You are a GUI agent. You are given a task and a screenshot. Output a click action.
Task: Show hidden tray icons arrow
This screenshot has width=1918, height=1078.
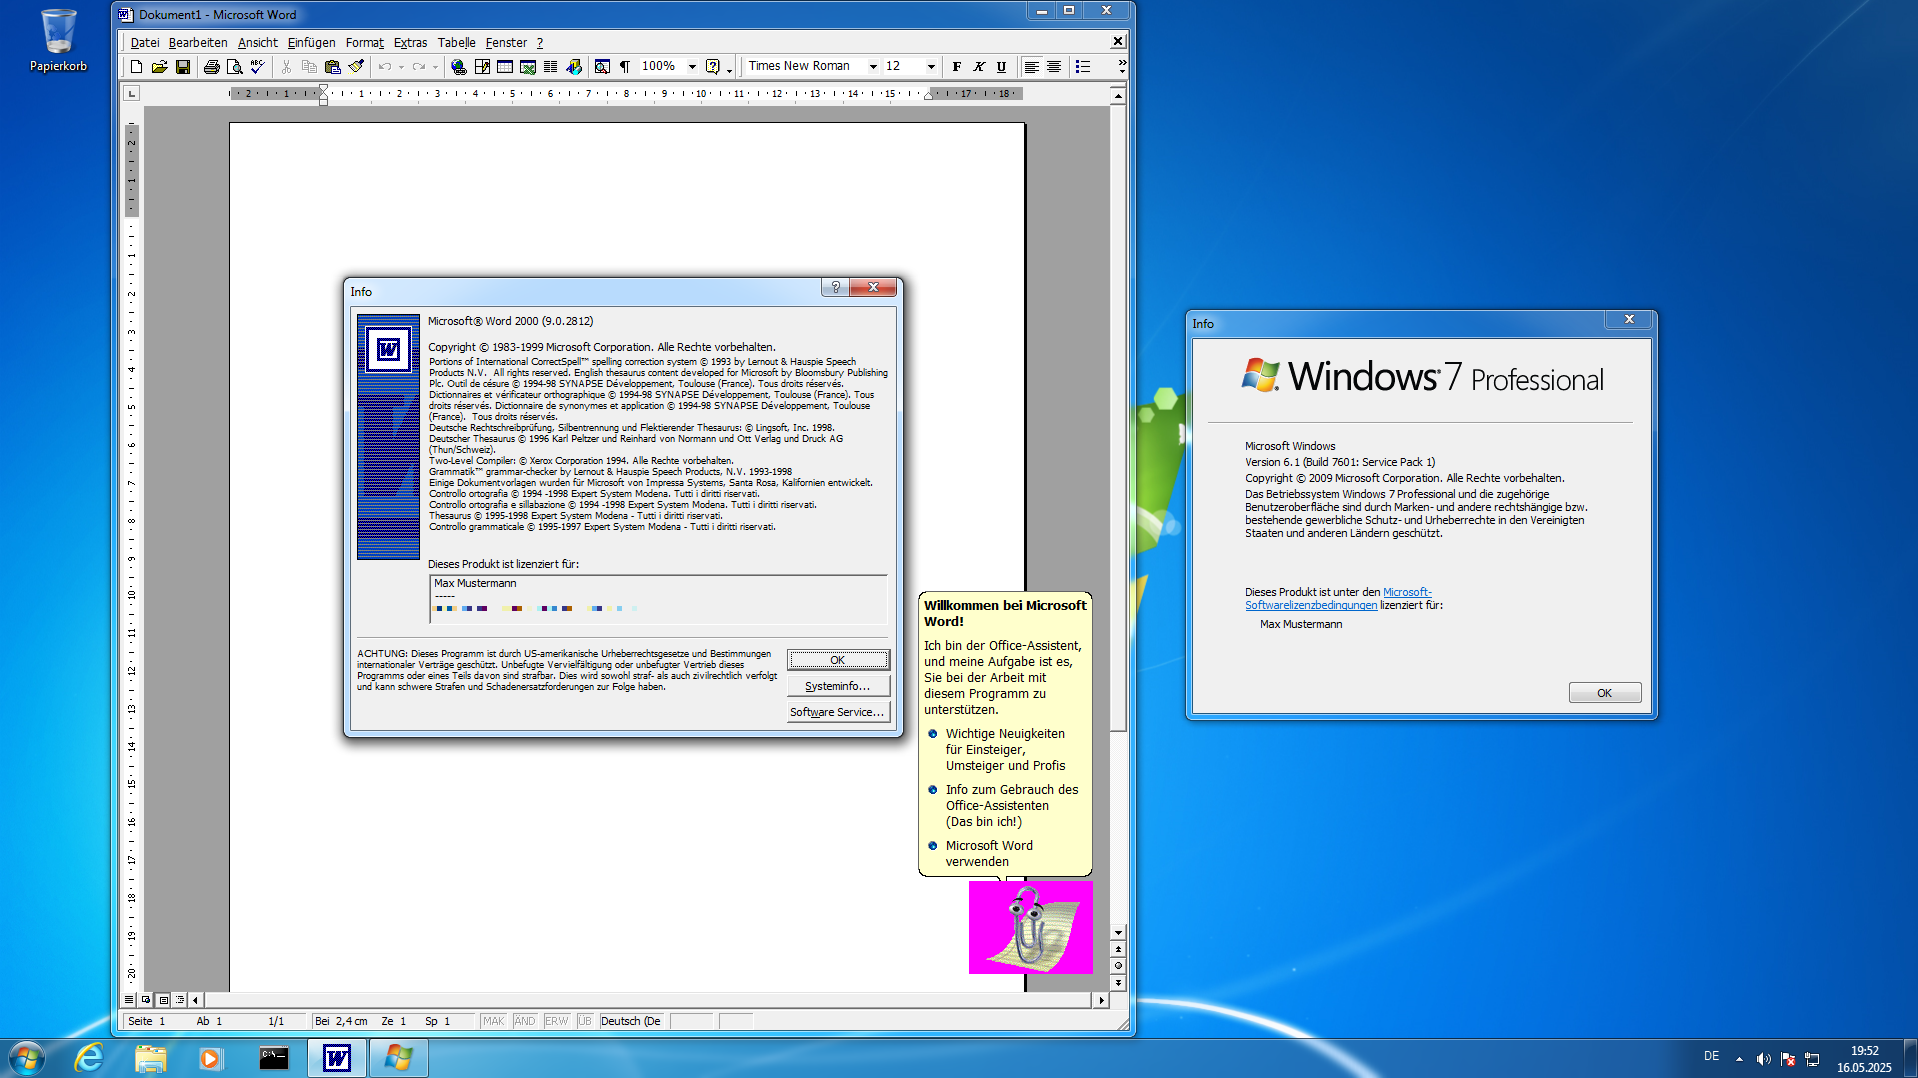1739,1059
